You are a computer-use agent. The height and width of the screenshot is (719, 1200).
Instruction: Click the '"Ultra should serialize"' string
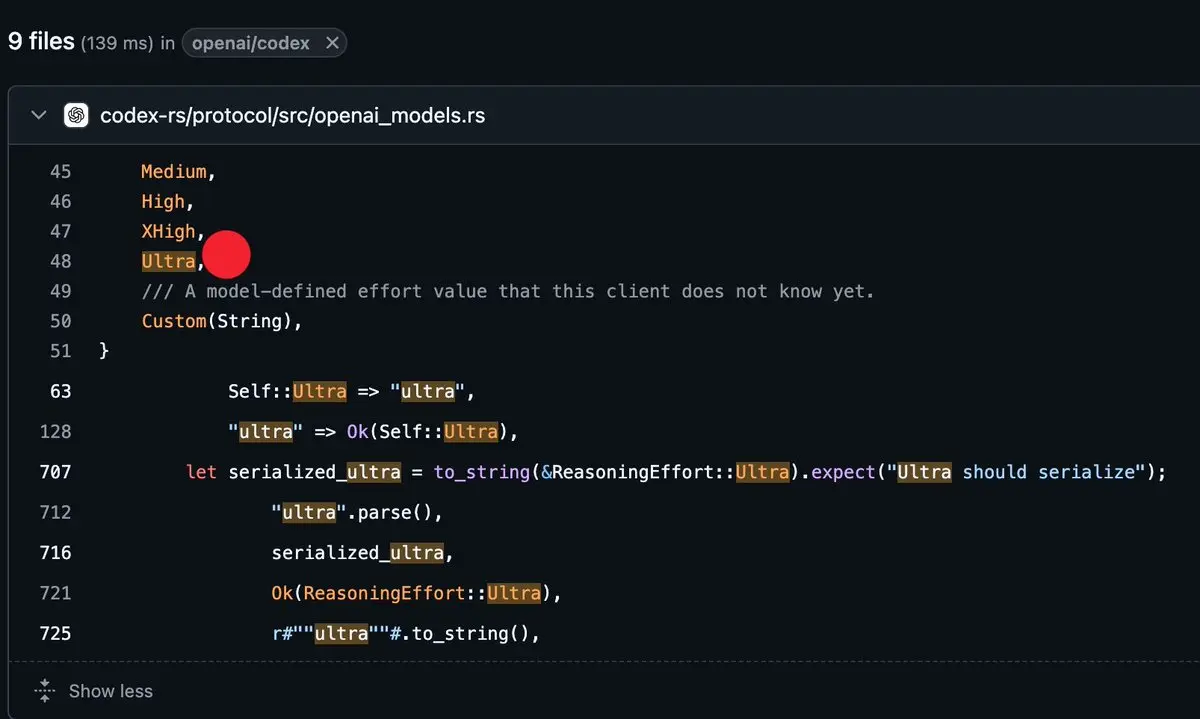1014,472
